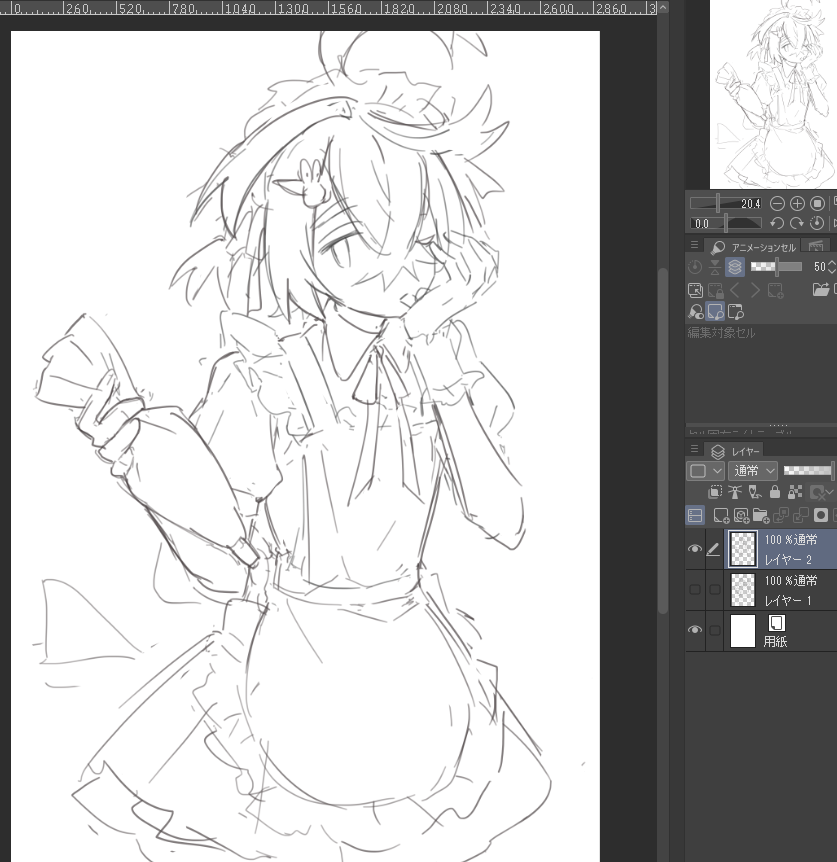This screenshot has height=862, width=837.
Task: Reset canvas rotation in the Navigator
Action: pos(817,223)
